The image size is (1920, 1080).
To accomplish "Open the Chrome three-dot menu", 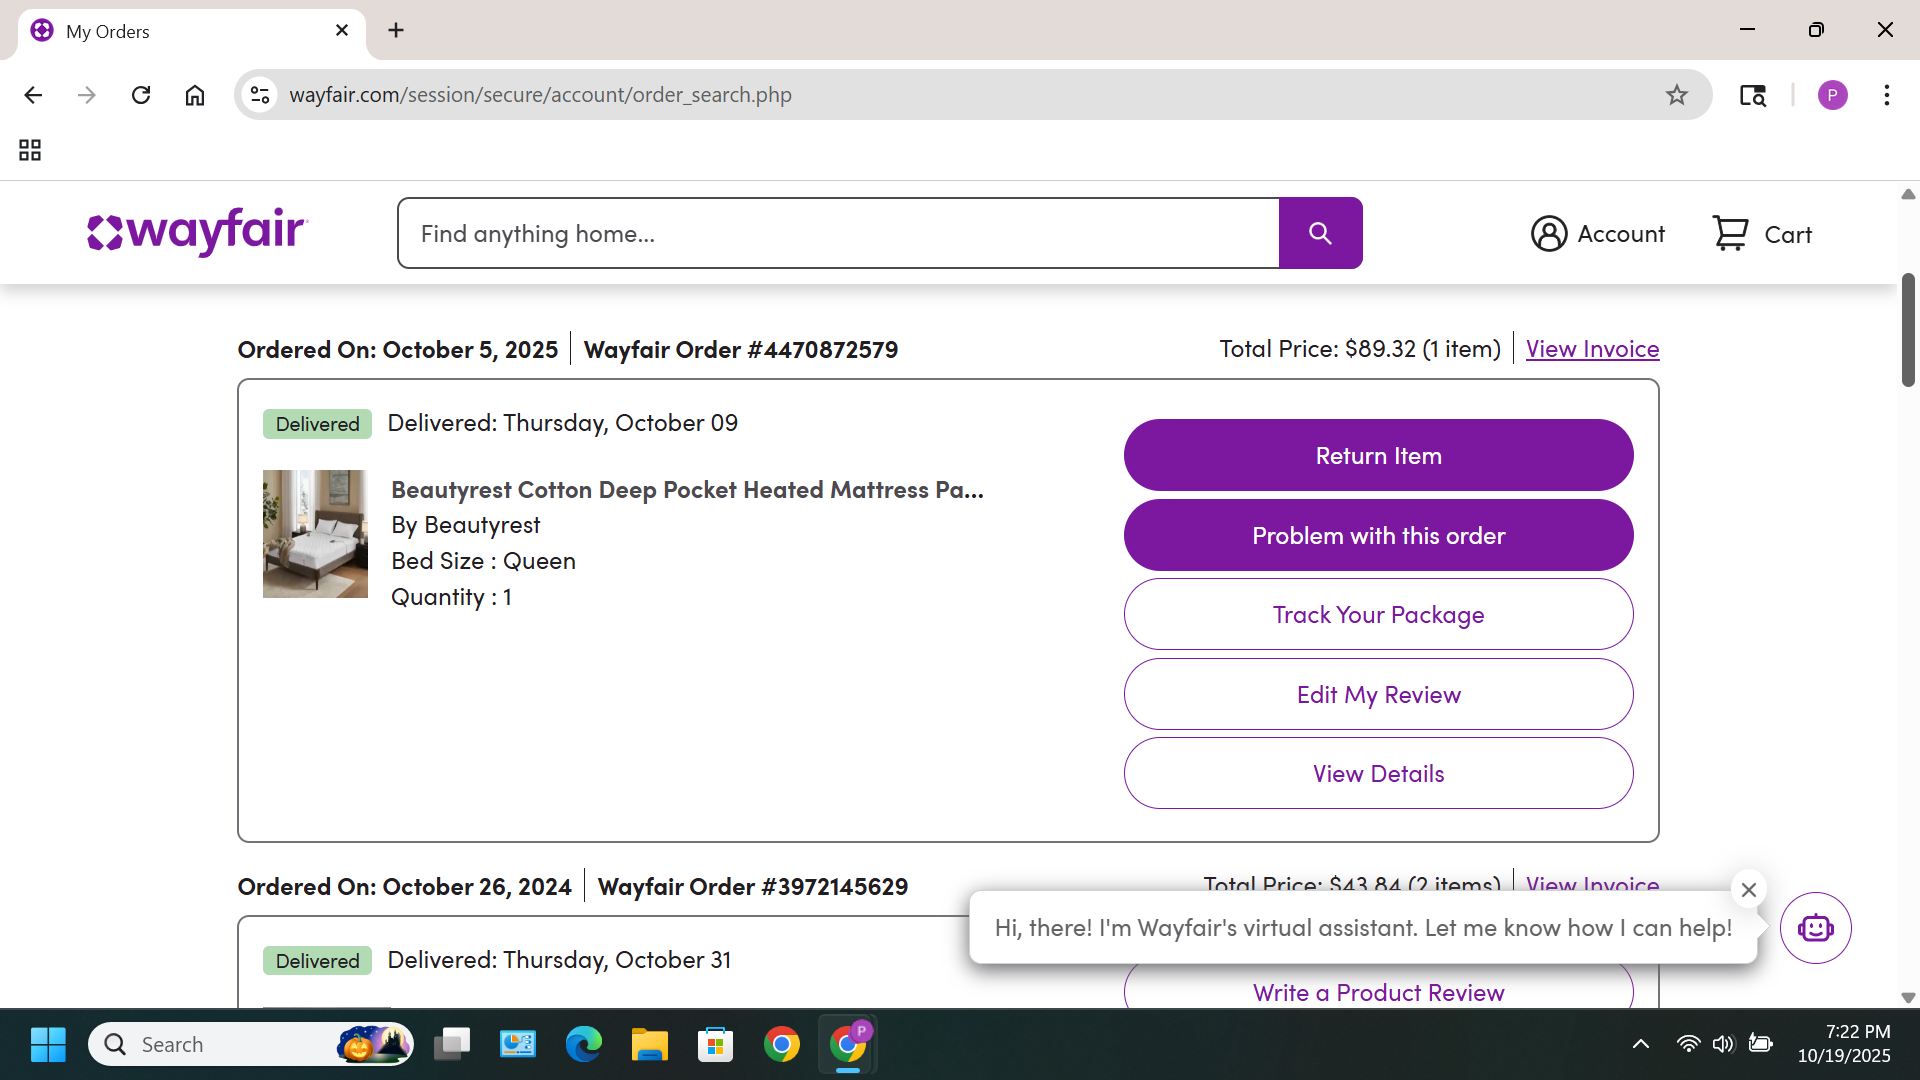I will coord(1887,95).
